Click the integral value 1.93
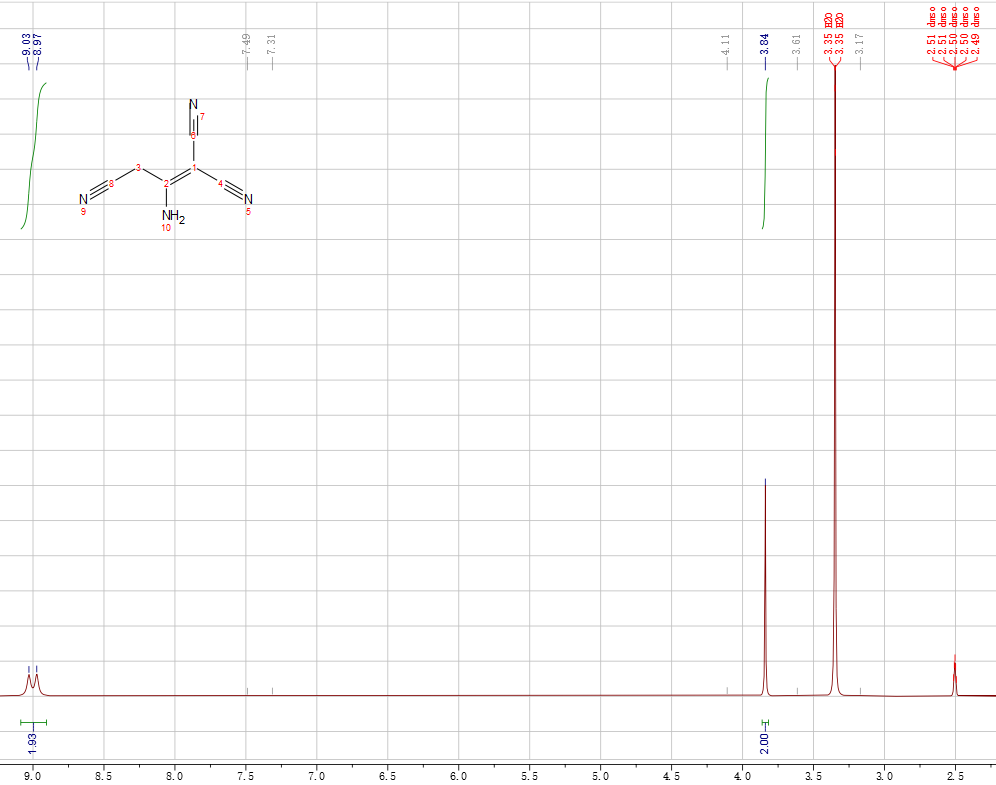Screen dimensions: 996x785 point(33,741)
